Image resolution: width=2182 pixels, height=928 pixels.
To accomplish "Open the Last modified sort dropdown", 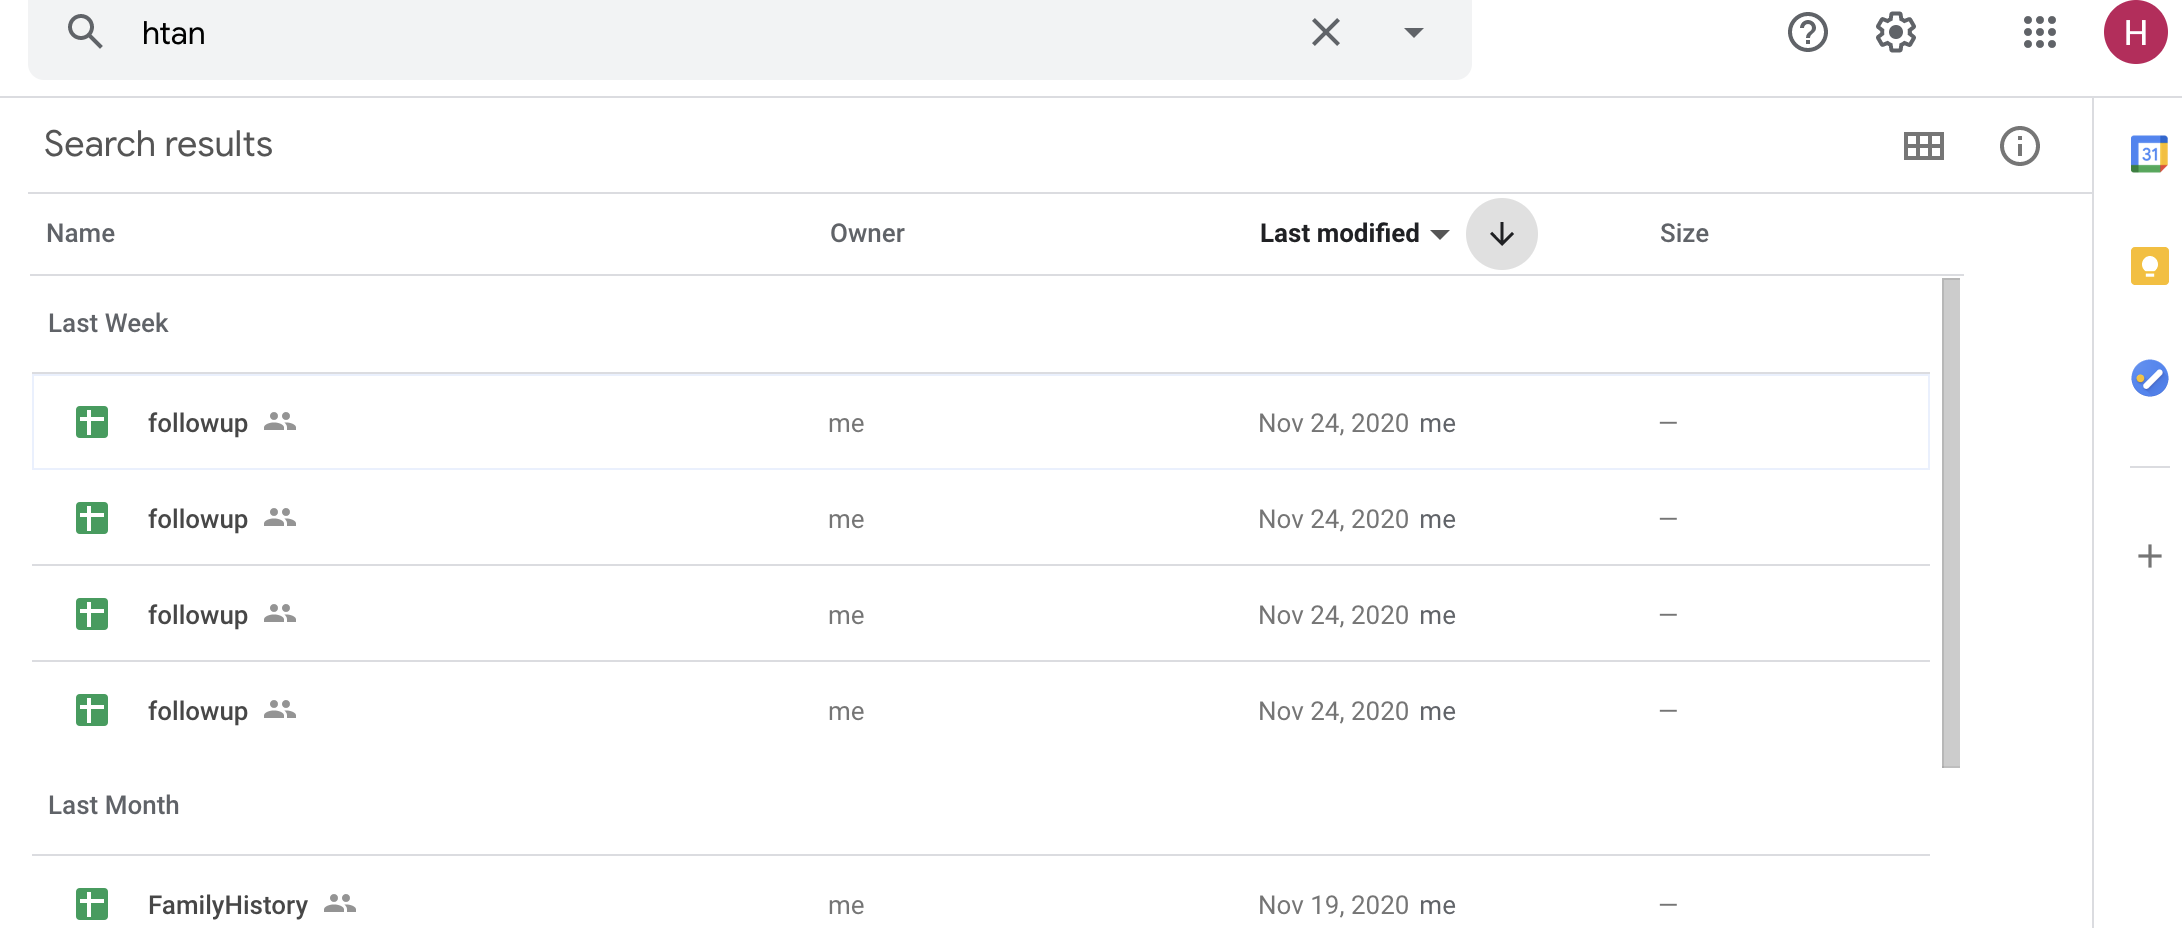I will click(1352, 233).
